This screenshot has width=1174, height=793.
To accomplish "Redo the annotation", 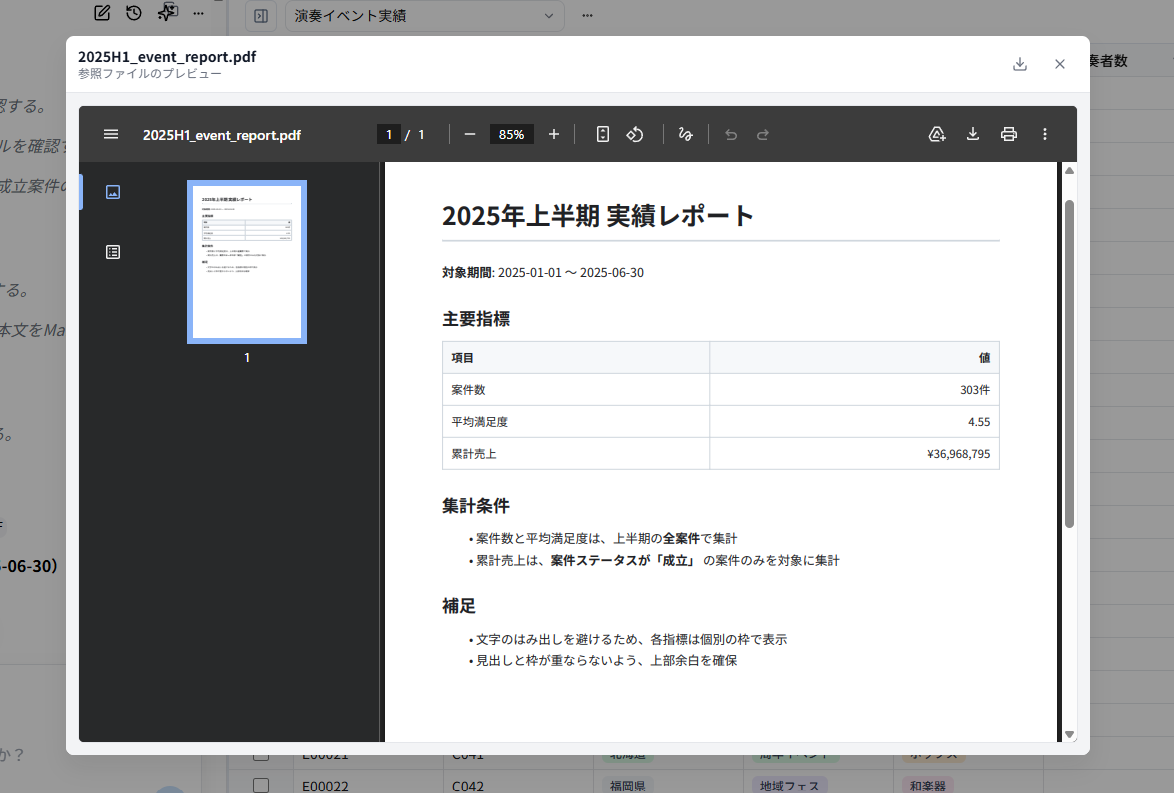I will point(762,135).
